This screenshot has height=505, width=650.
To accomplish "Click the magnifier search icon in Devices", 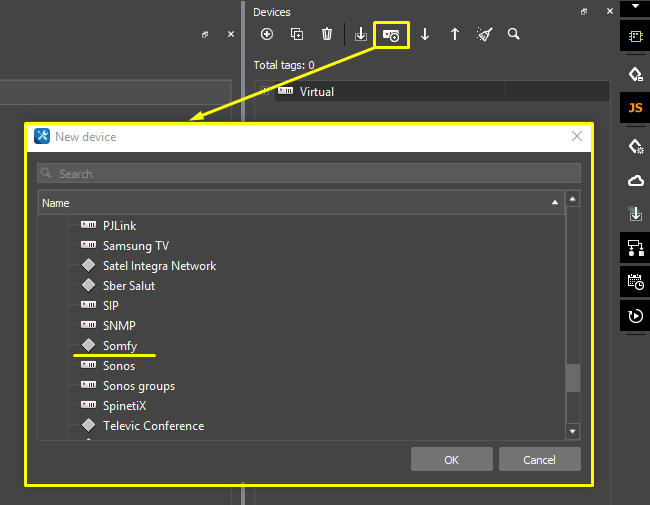I will pyautogui.click(x=514, y=34).
